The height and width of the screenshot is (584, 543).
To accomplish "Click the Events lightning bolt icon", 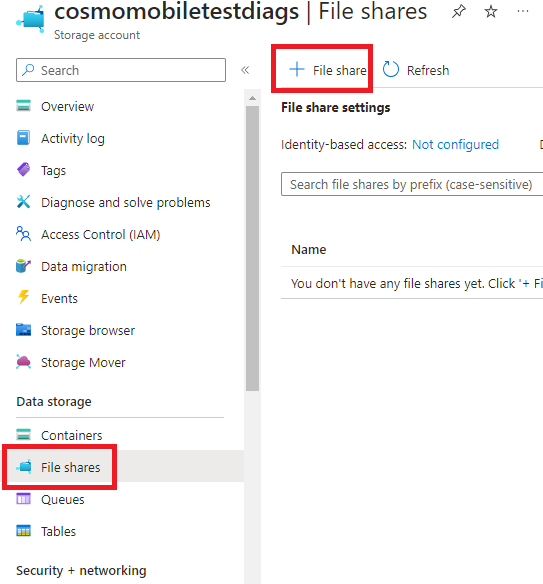I will pyautogui.click(x=23, y=297).
